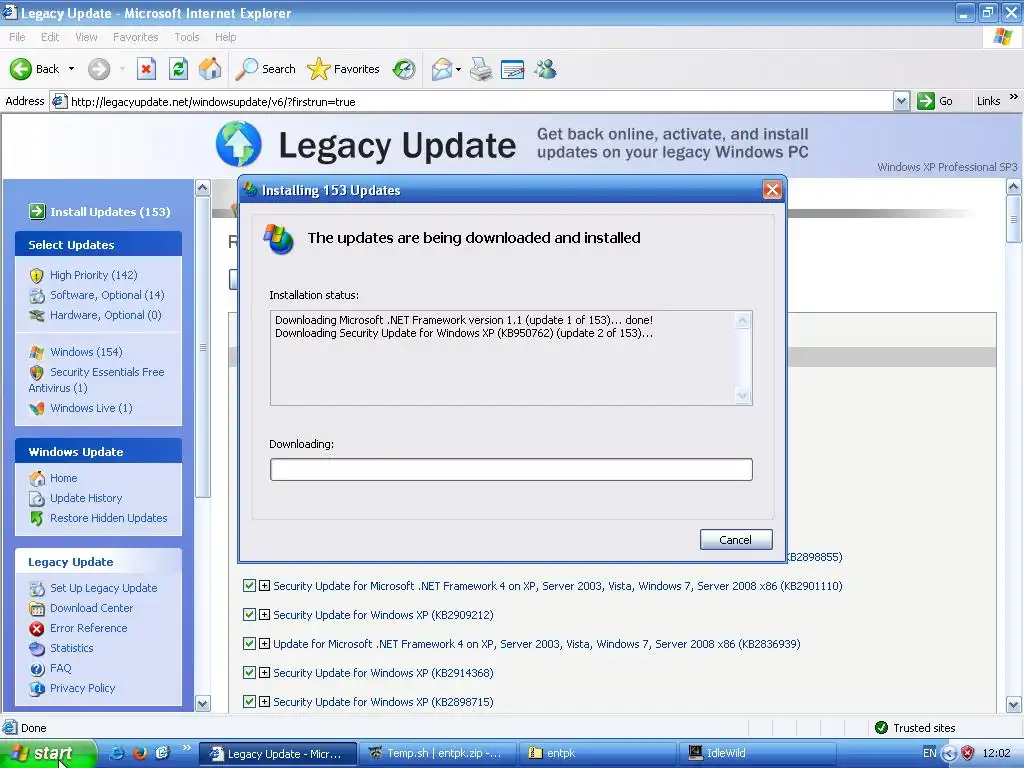Screen dimensions: 1024x768
Task: Click the Statistics pie icon
Action: (37, 648)
